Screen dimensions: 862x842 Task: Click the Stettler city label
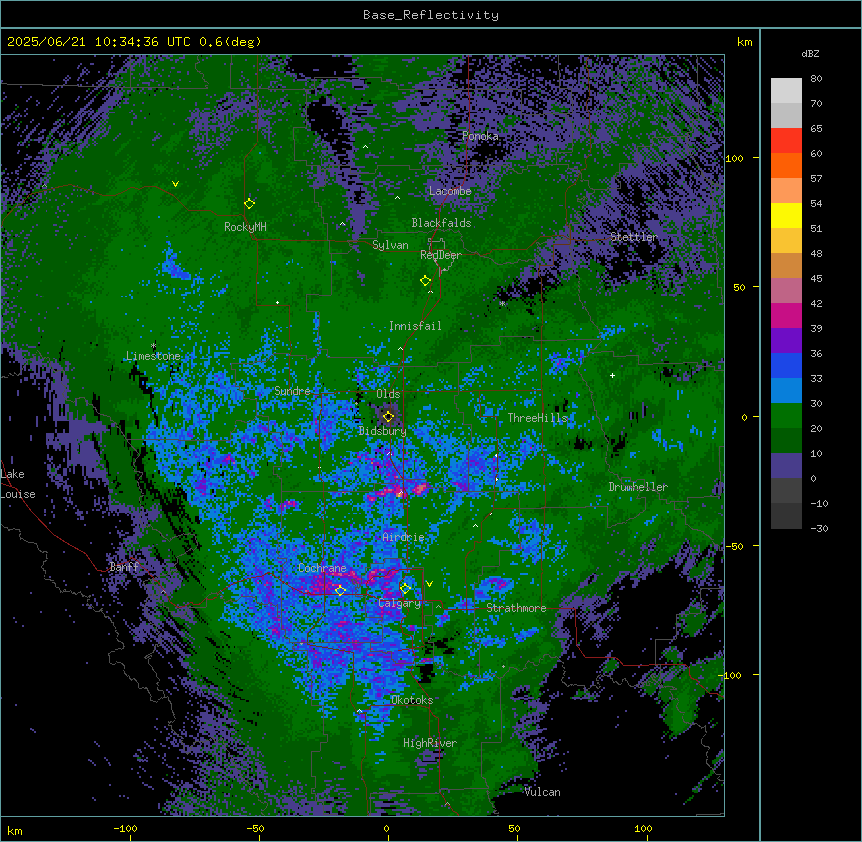(634, 237)
